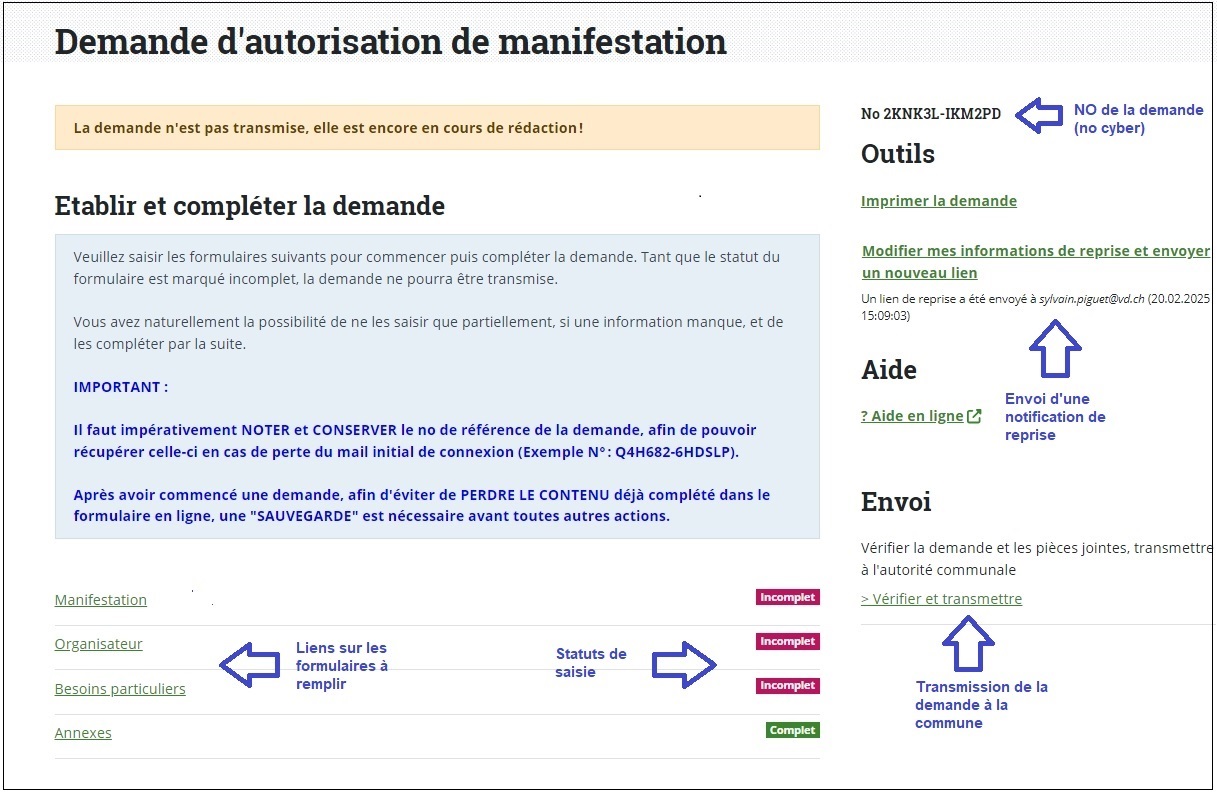The height and width of the screenshot is (793, 1217).
Task: Click the right arrow beside "Statuts de saisie"
Action: 685,662
